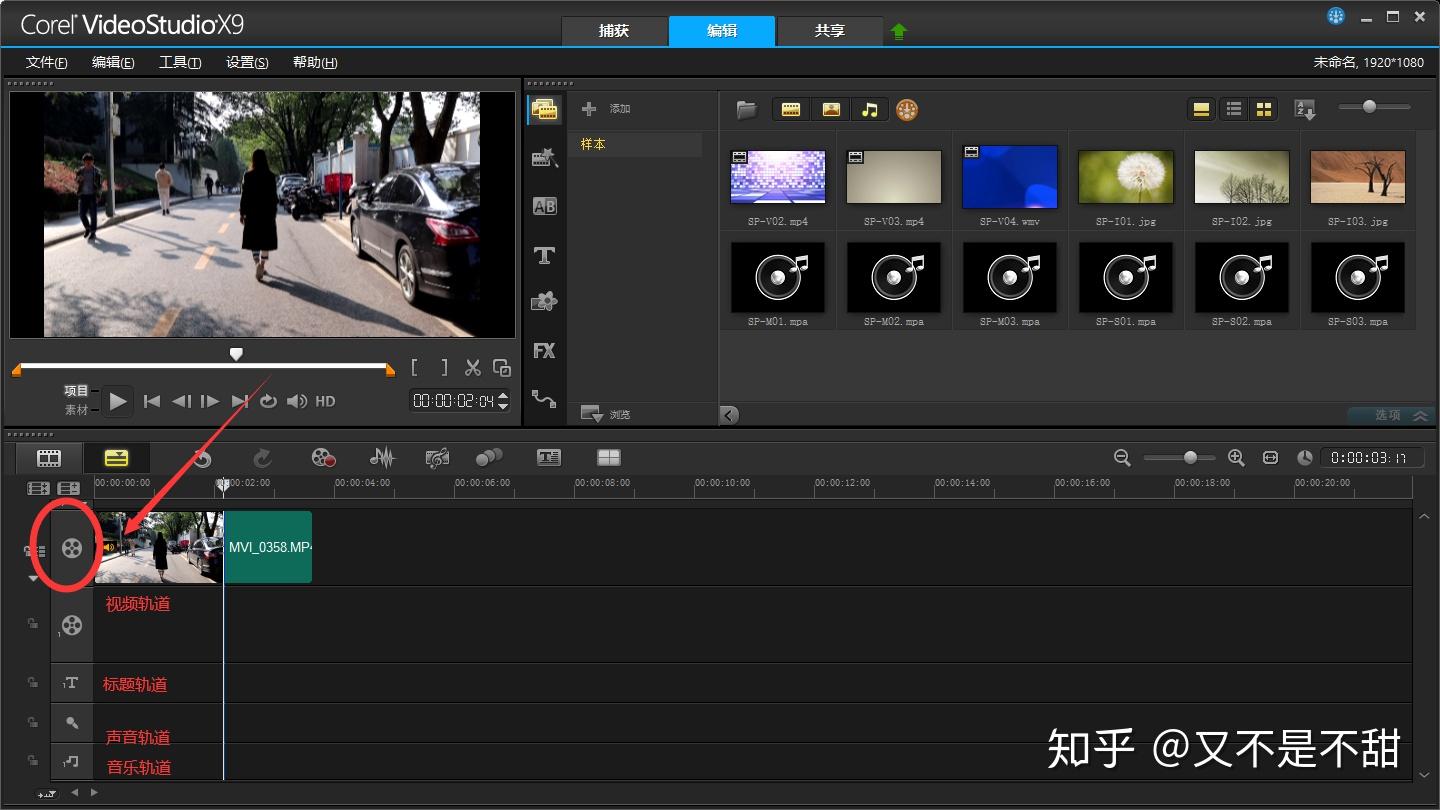Switch to Storyboard view

pos(49,458)
